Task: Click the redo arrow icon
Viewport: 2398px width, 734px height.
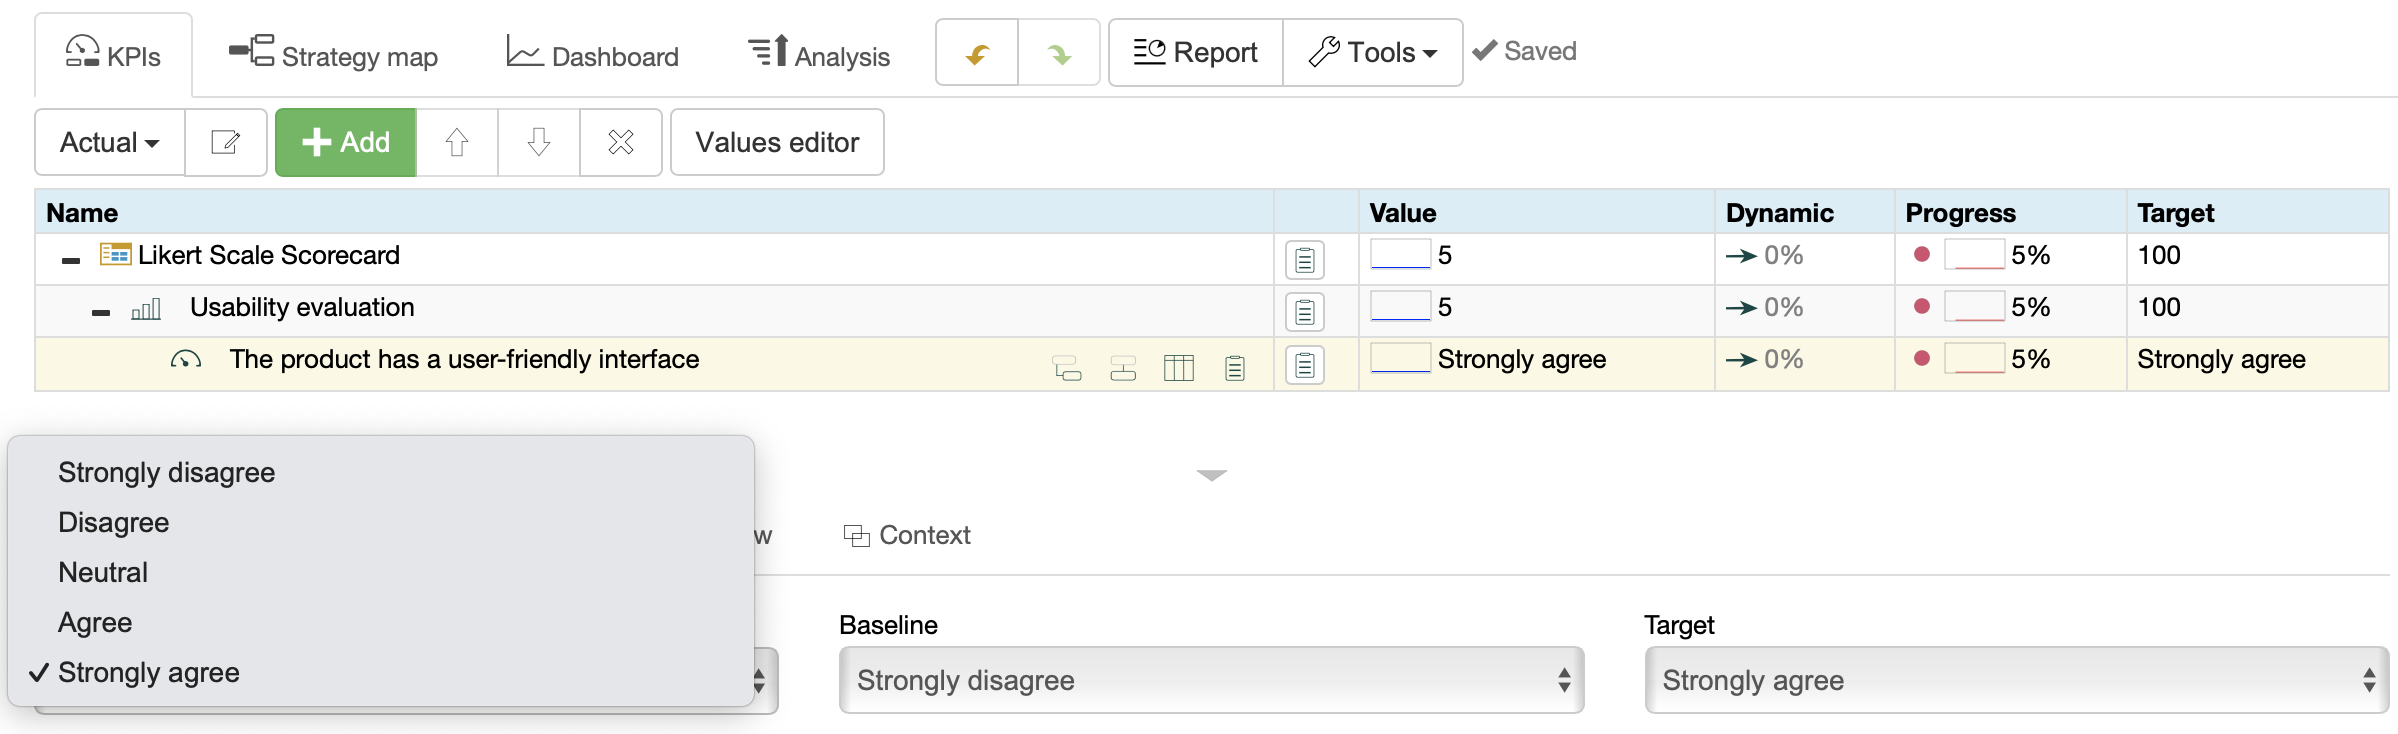Action: coord(1059,53)
